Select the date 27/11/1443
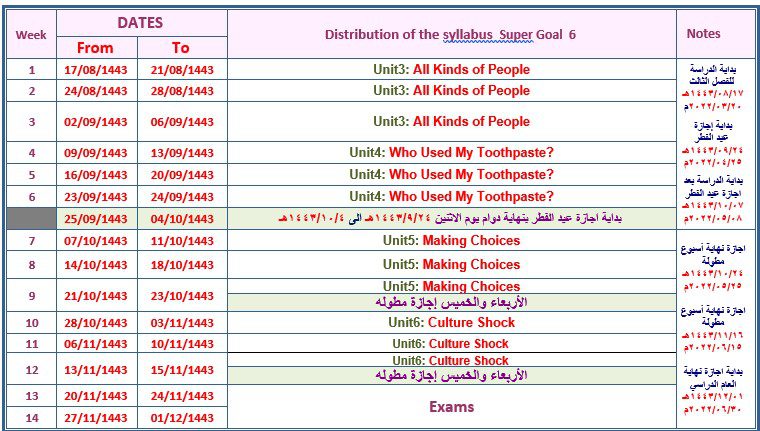 96,418
